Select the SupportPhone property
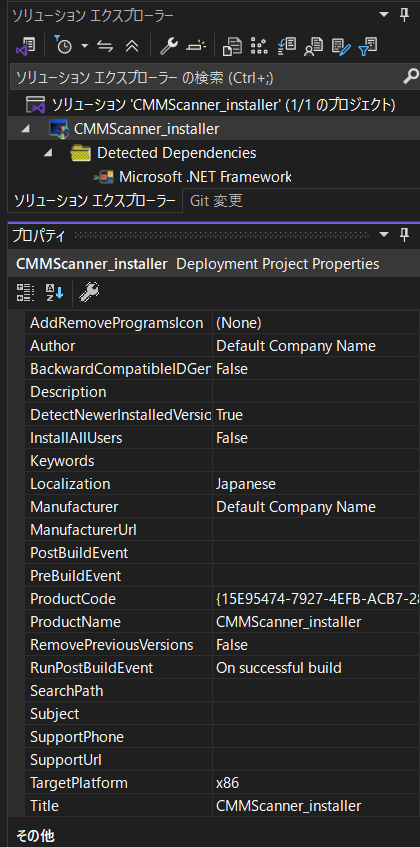 pyautogui.click(x=77, y=737)
